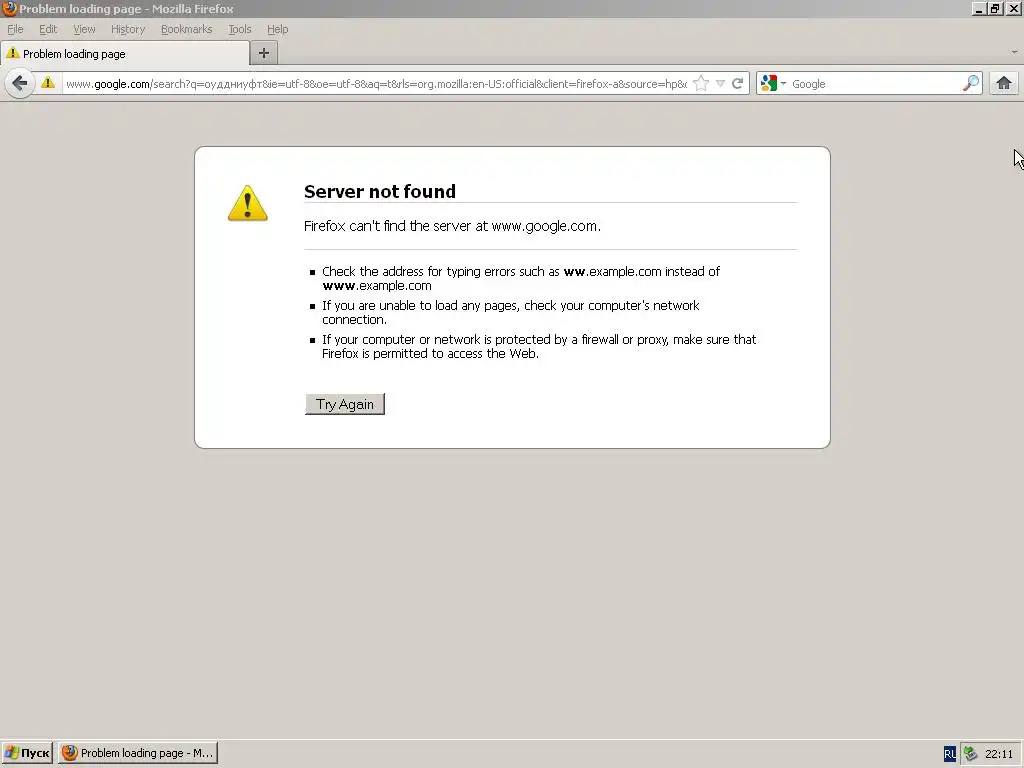Open the Пуск start button

pos(27,753)
